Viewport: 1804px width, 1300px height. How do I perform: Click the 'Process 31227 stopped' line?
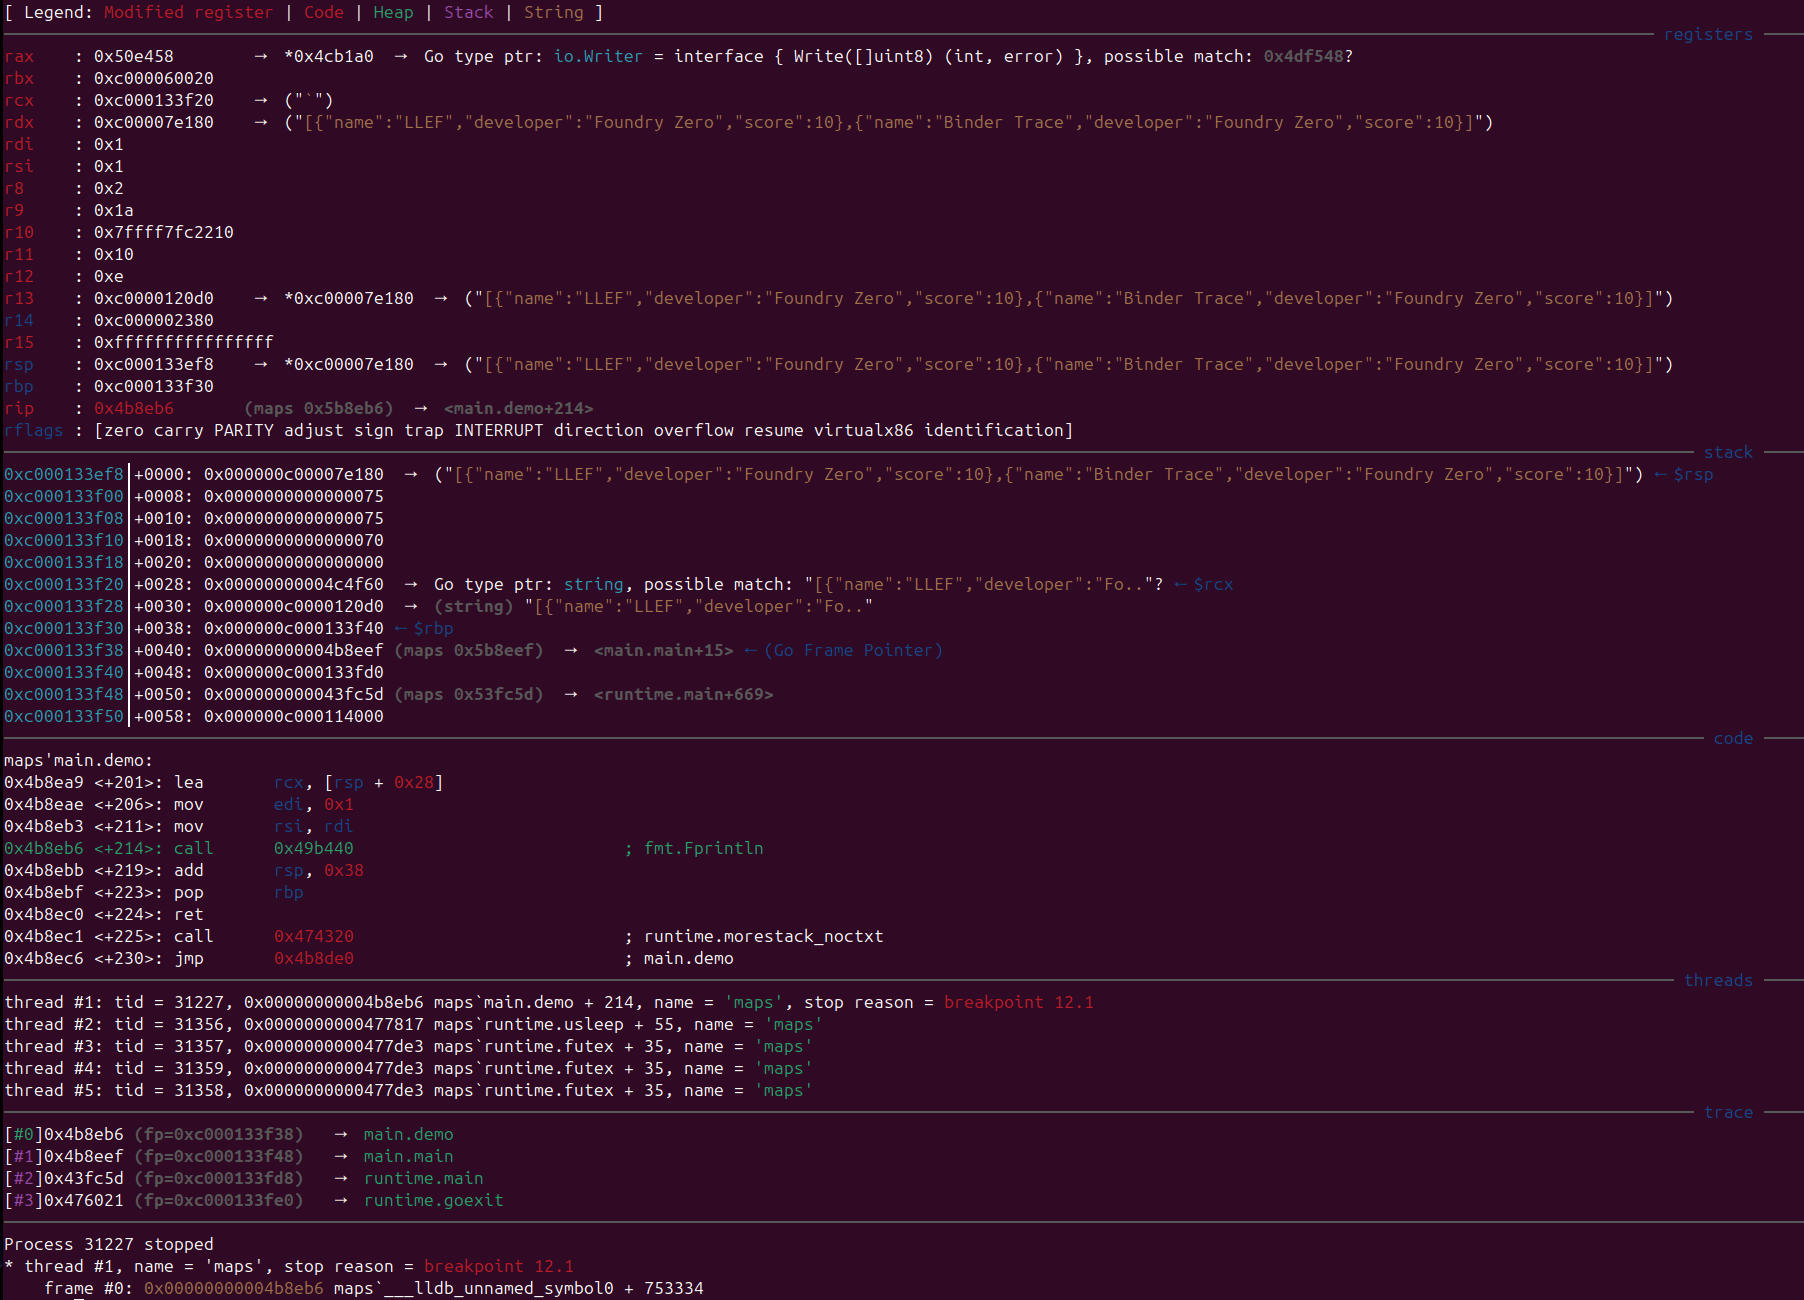point(108,1244)
